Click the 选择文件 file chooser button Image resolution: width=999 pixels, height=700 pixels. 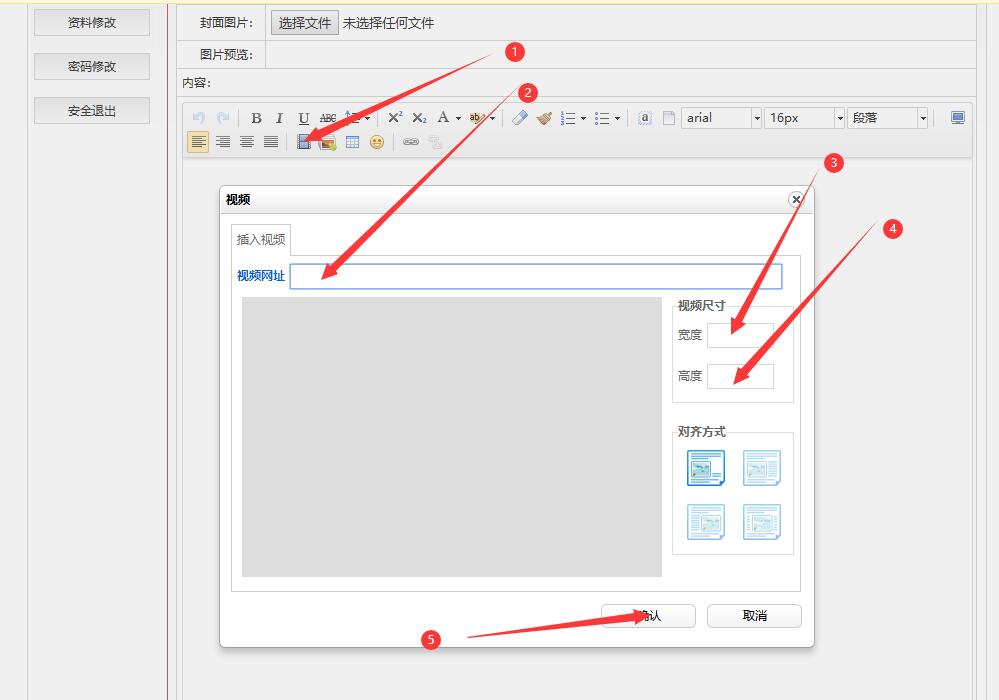point(305,23)
